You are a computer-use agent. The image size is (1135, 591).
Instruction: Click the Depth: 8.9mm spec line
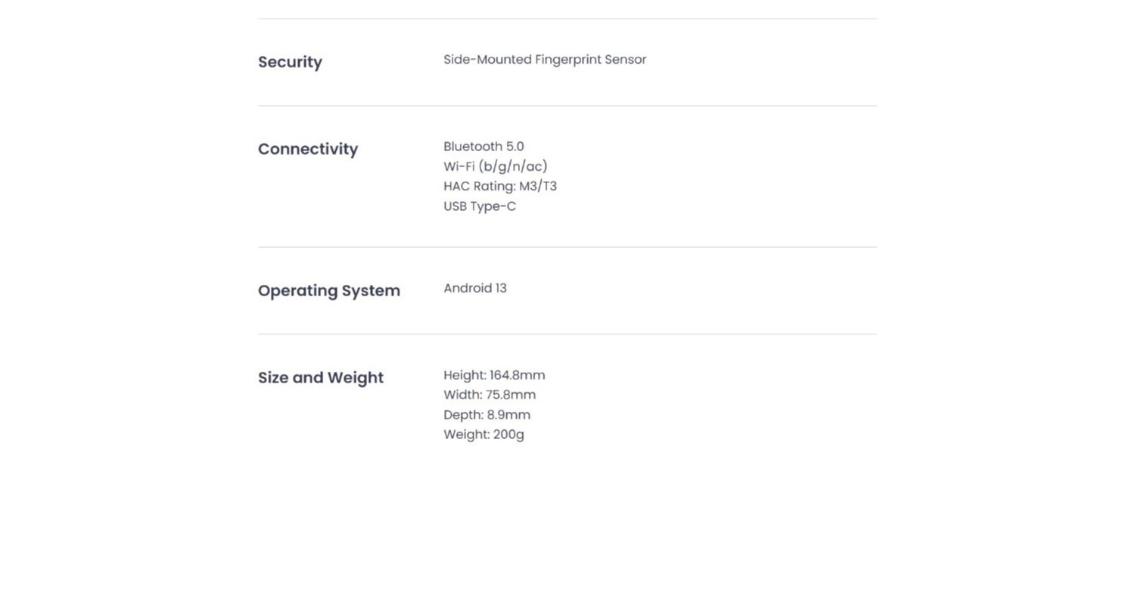(x=487, y=415)
